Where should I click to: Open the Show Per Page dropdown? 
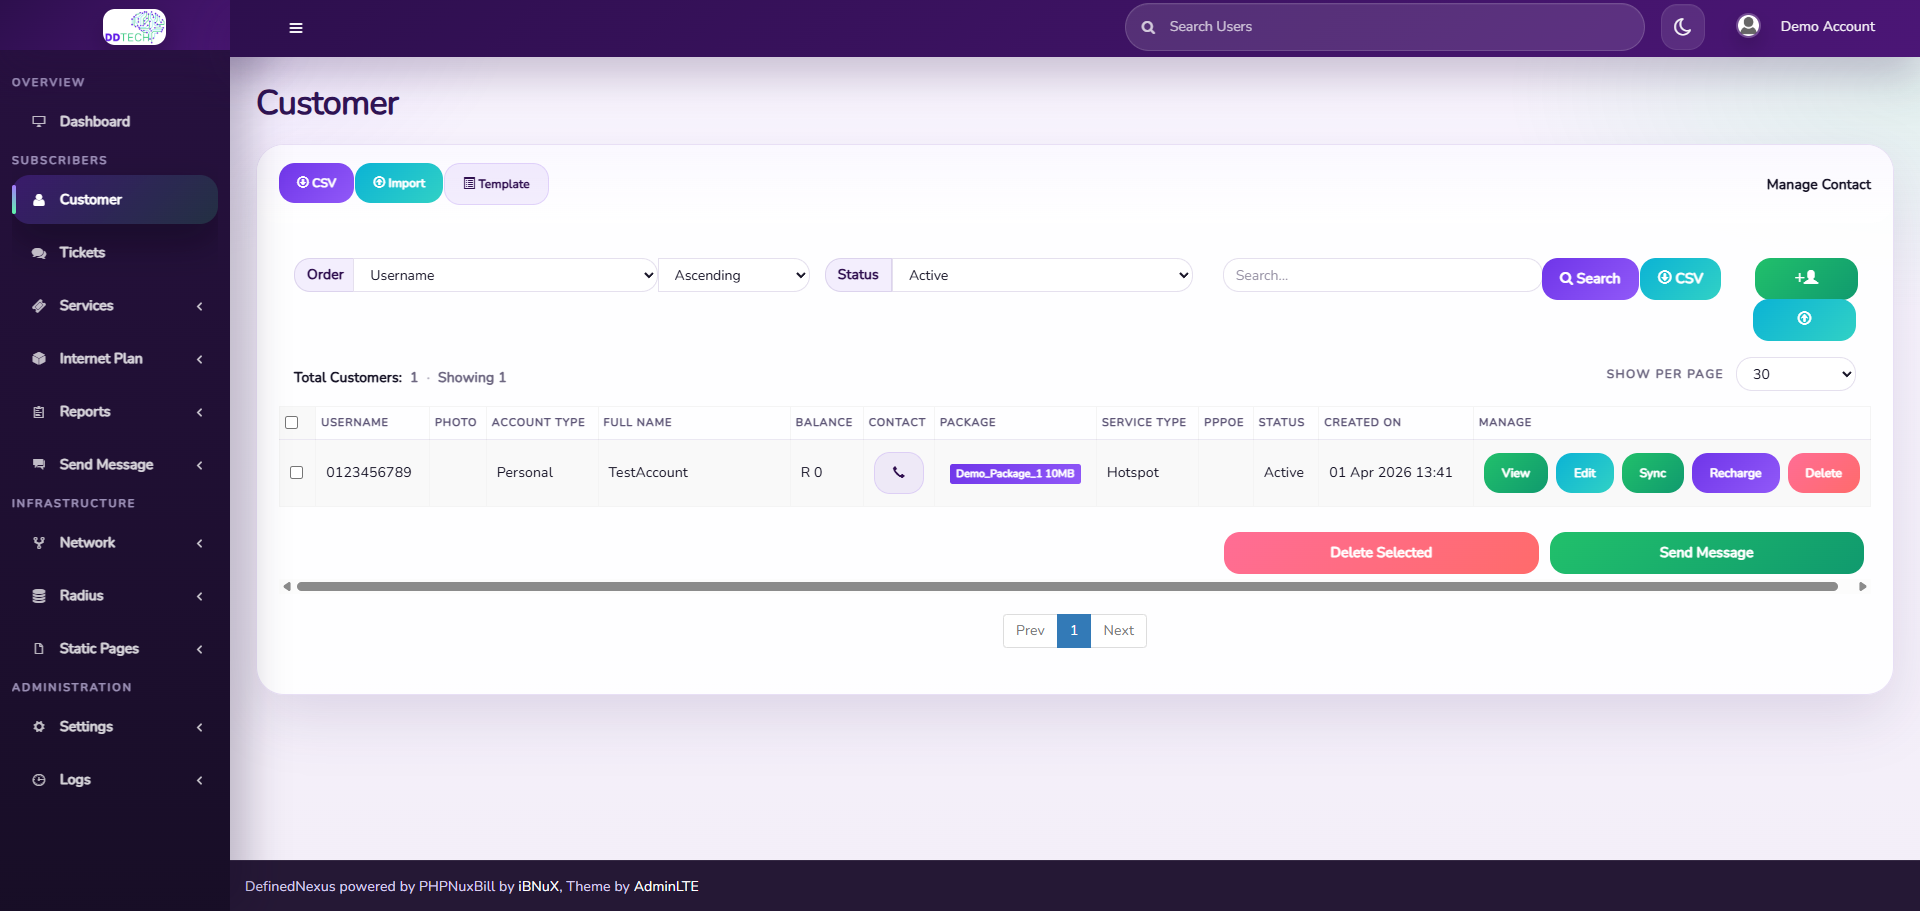pyautogui.click(x=1796, y=373)
